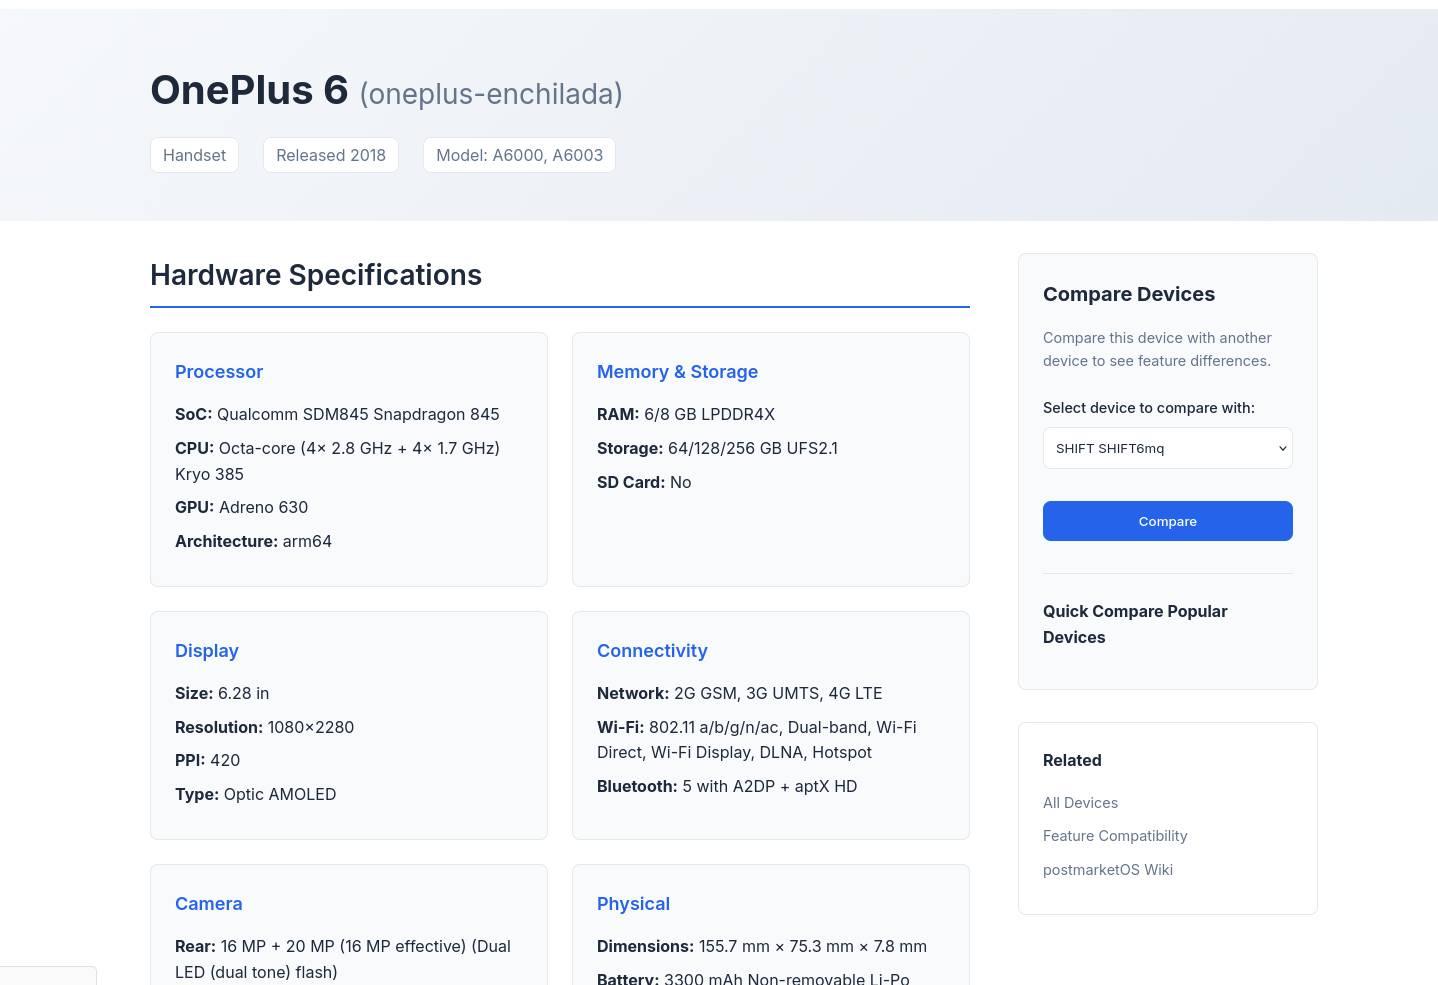Click the Compare Devices sidebar heading
1438x985 pixels.
pyautogui.click(x=1129, y=294)
